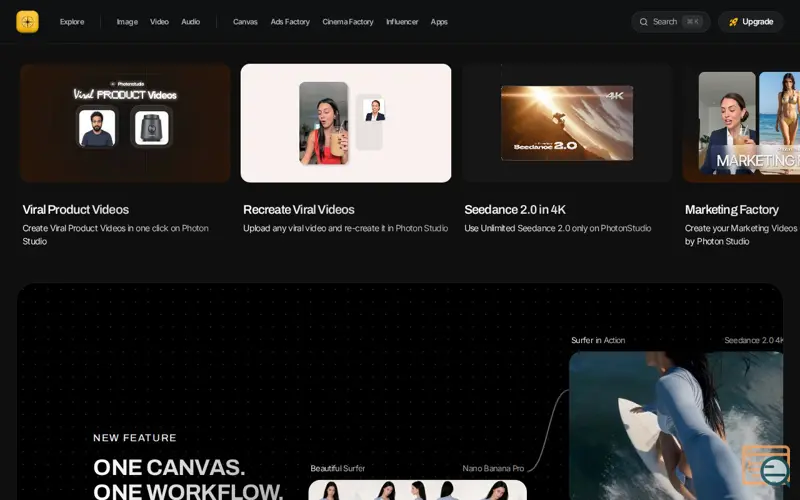The image size is (800, 500).
Task: Open the Marketing Factory thumbnail
Action: [741, 123]
